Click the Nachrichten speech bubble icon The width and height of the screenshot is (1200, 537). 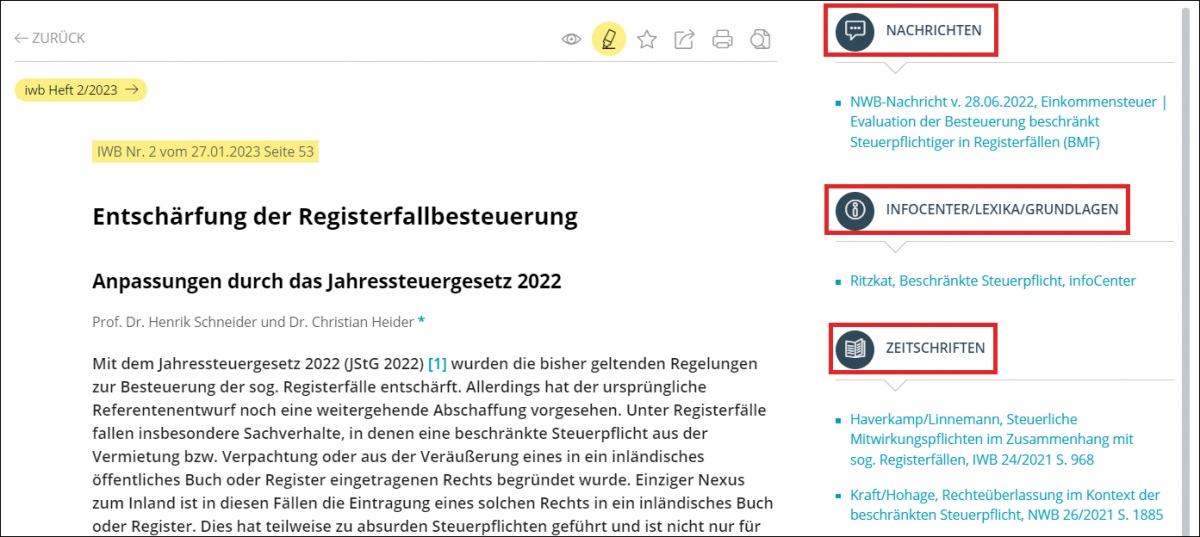855,30
